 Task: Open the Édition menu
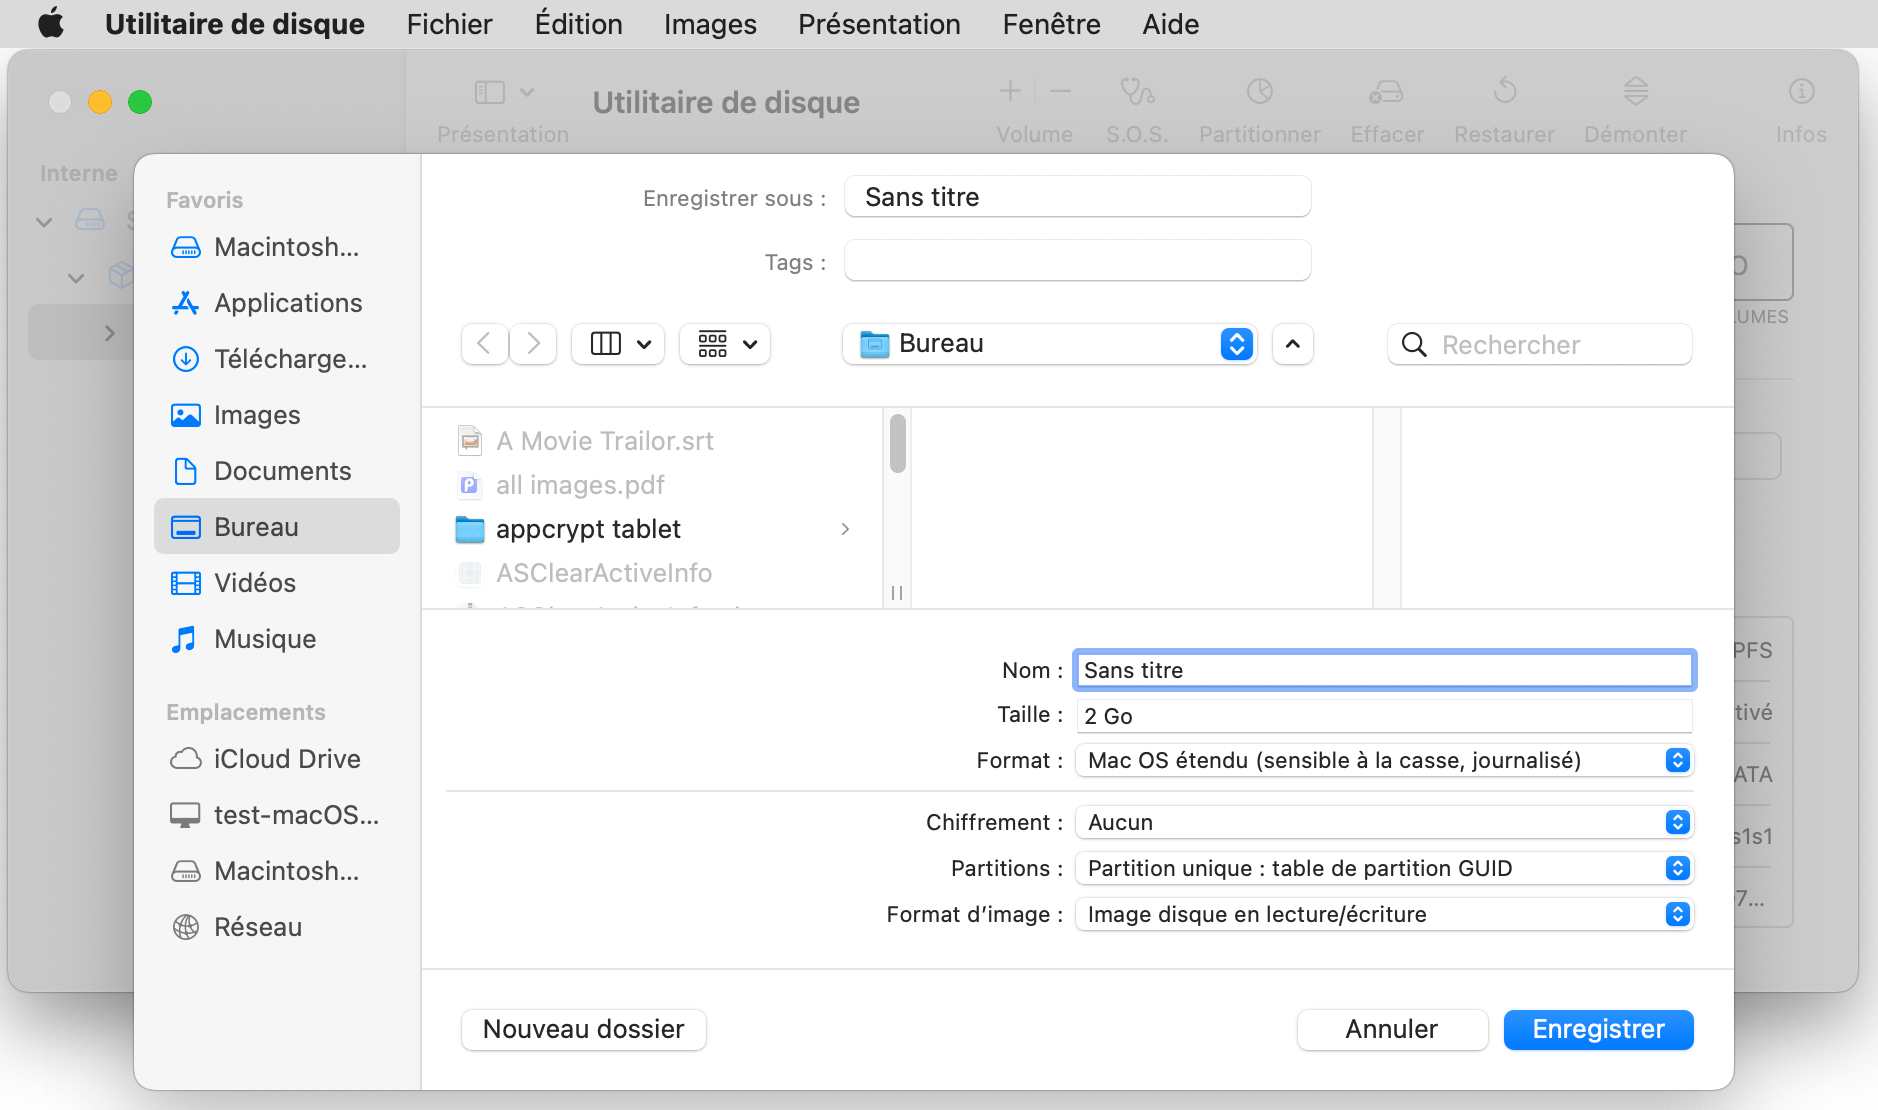tap(578, 23)
